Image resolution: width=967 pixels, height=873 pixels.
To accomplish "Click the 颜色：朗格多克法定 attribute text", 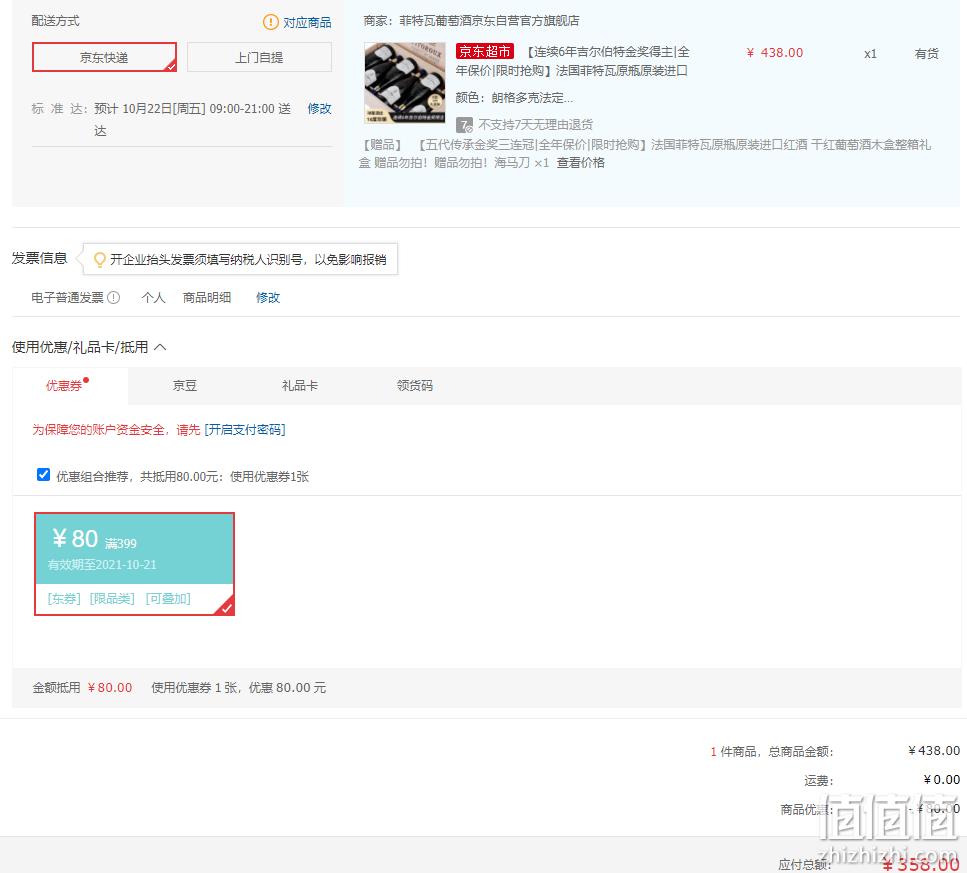I will point(514,98).
